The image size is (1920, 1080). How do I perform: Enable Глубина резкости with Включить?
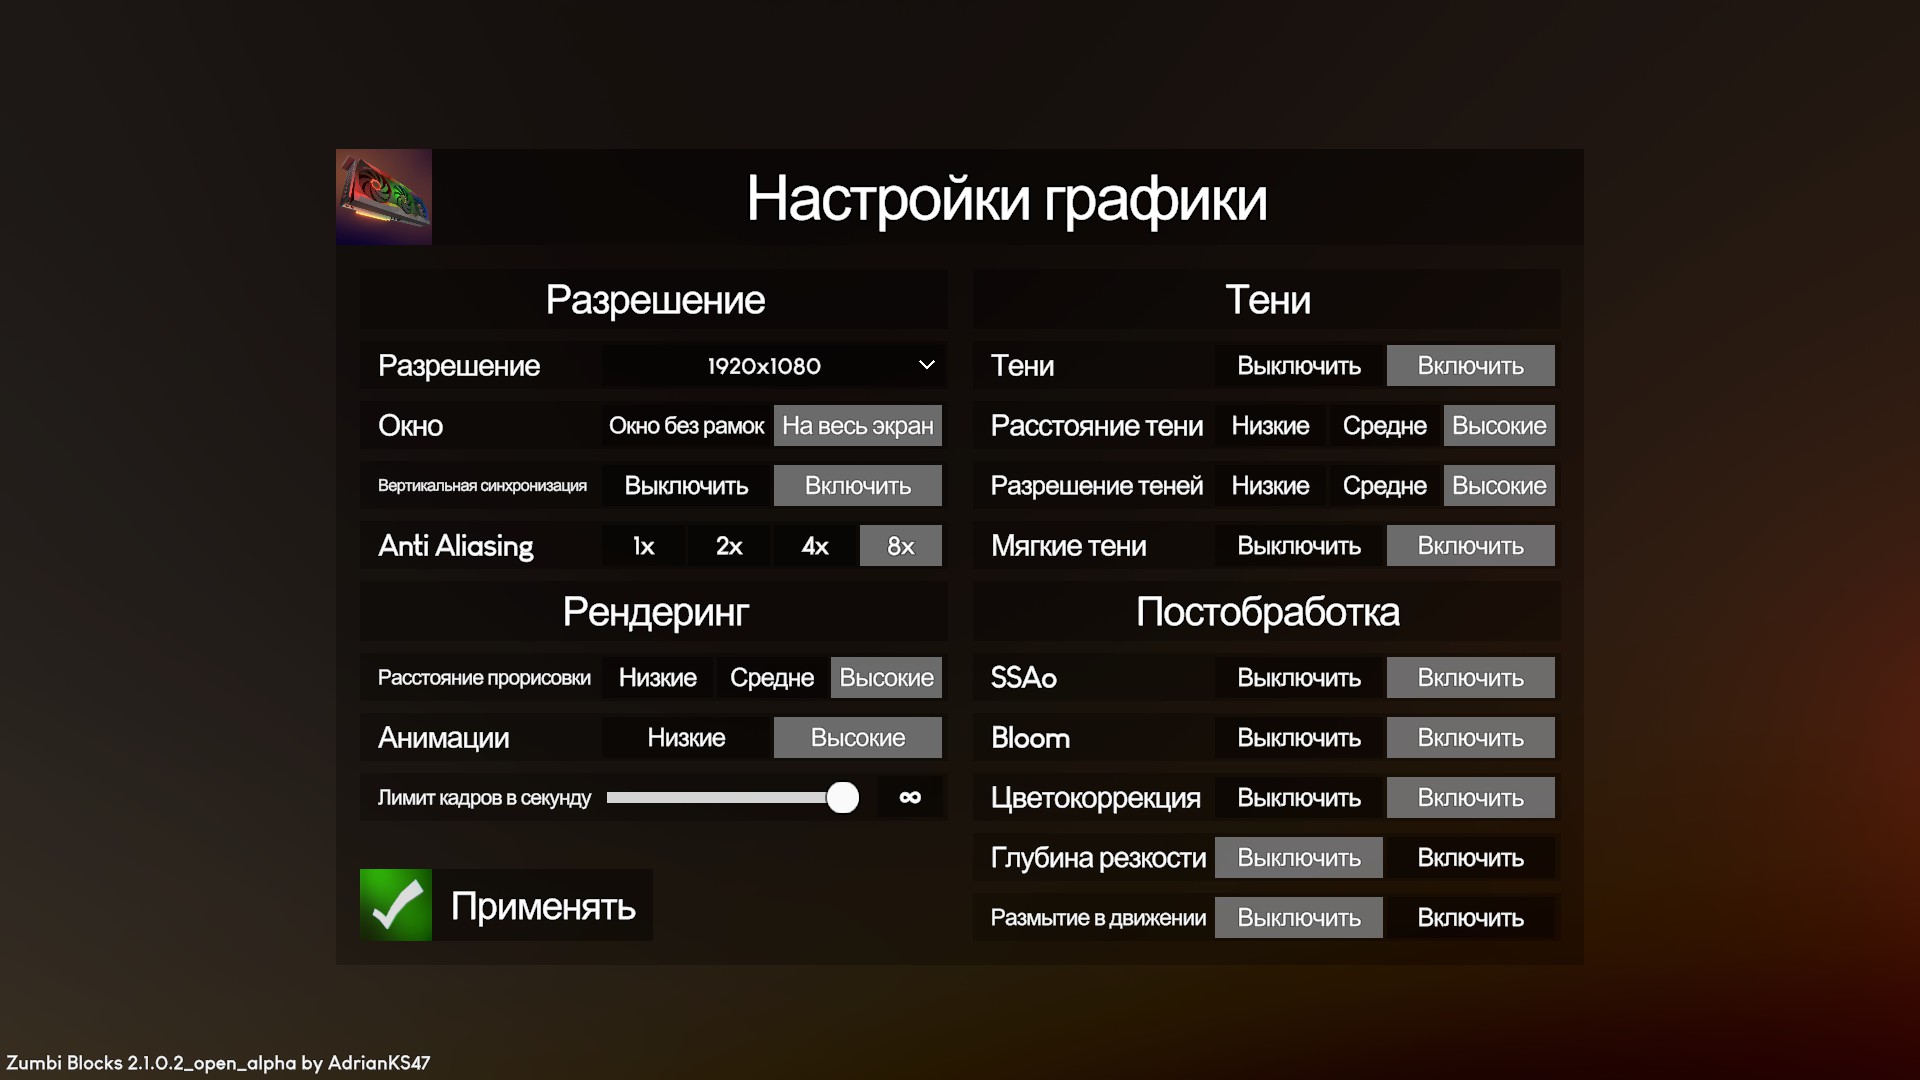pos(1471,858)
